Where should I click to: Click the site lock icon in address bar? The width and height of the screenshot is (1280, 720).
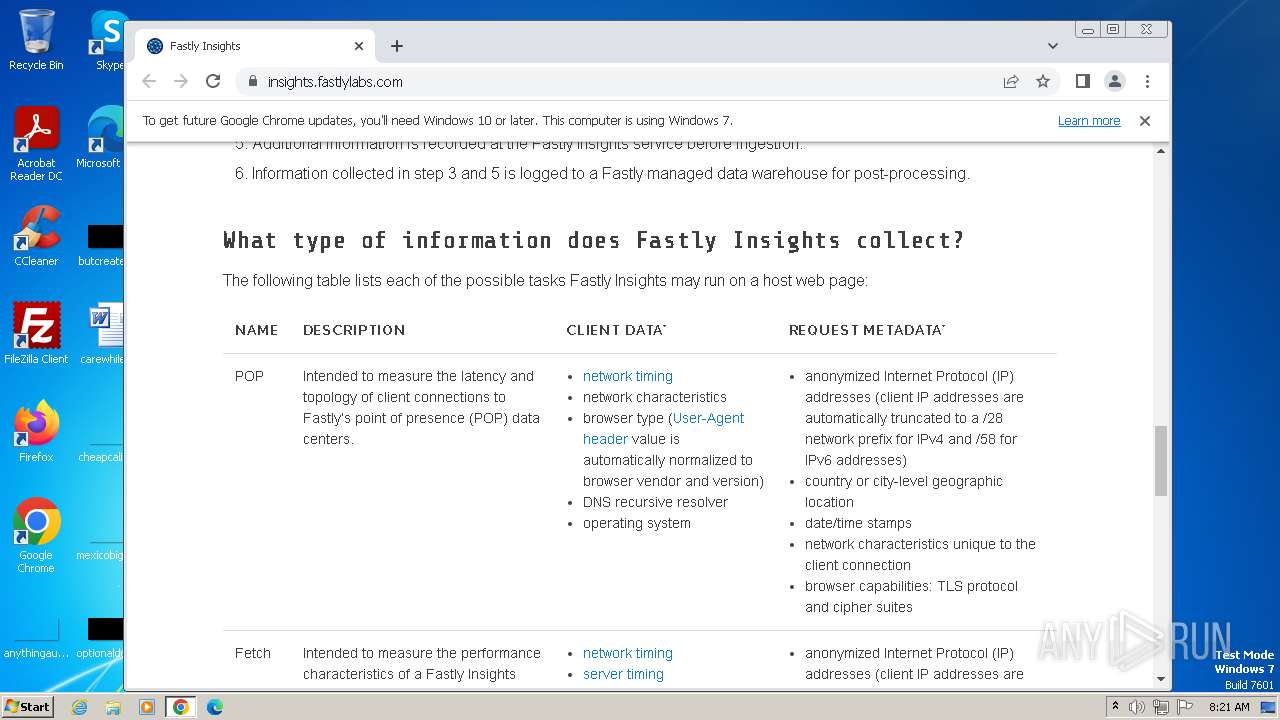(x=252, y=82)
